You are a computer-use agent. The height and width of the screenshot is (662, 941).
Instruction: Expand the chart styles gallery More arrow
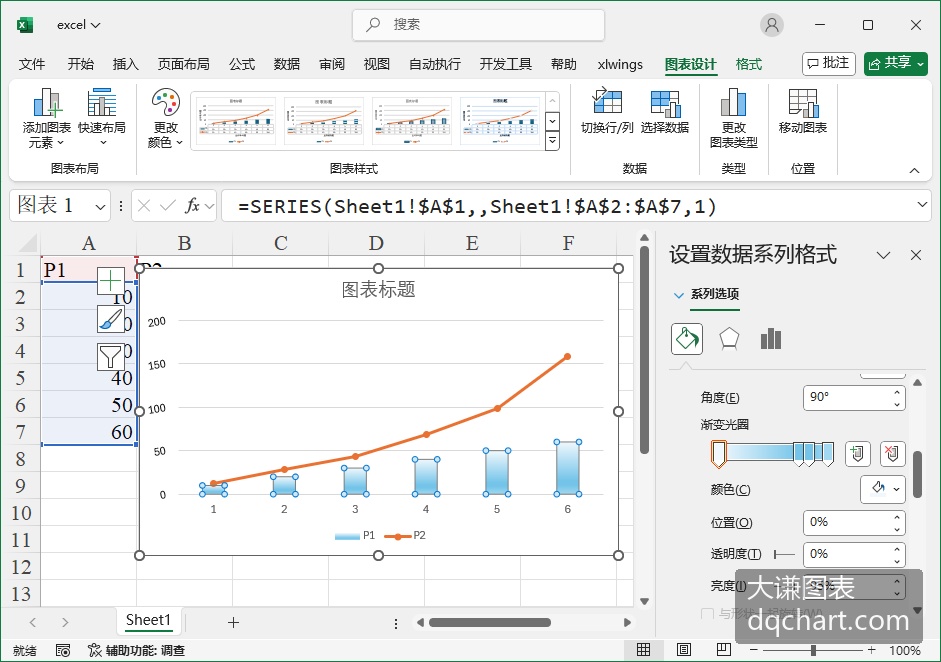pyautogui.click(x=553, y=142)
